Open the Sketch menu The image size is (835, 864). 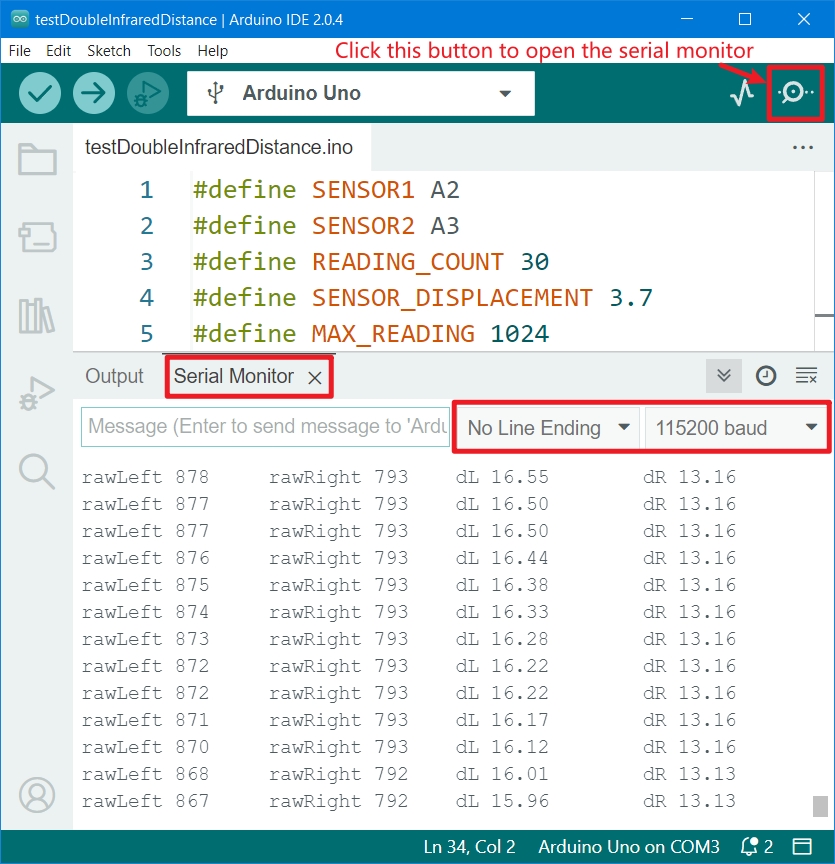pyautogui.click(x=109, y=51)
